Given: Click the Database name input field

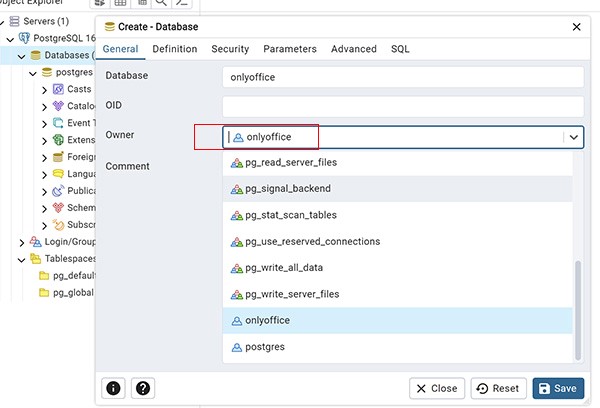Looking at the screenshot, I should [x=403, y=77].
